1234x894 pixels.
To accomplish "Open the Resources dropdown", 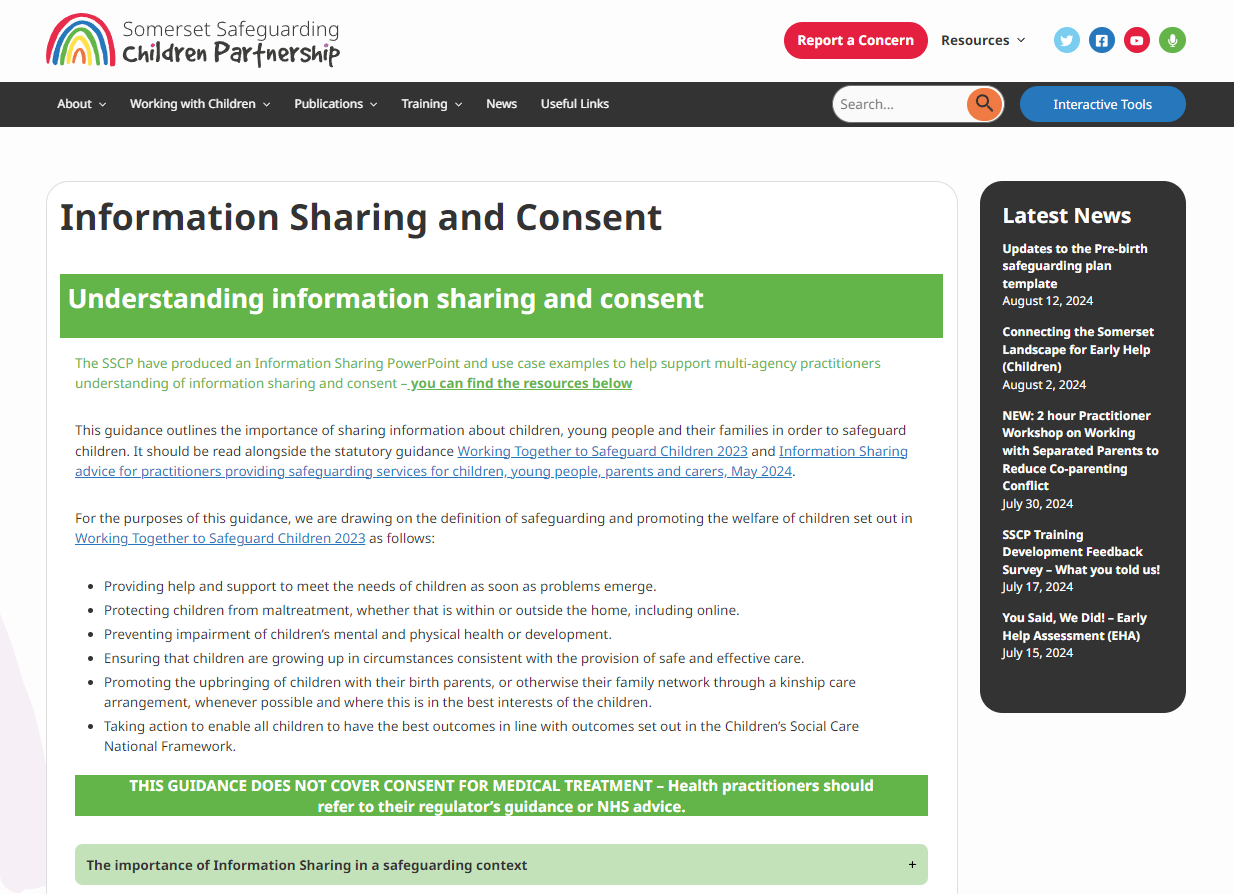I will (x=981, y=40).
